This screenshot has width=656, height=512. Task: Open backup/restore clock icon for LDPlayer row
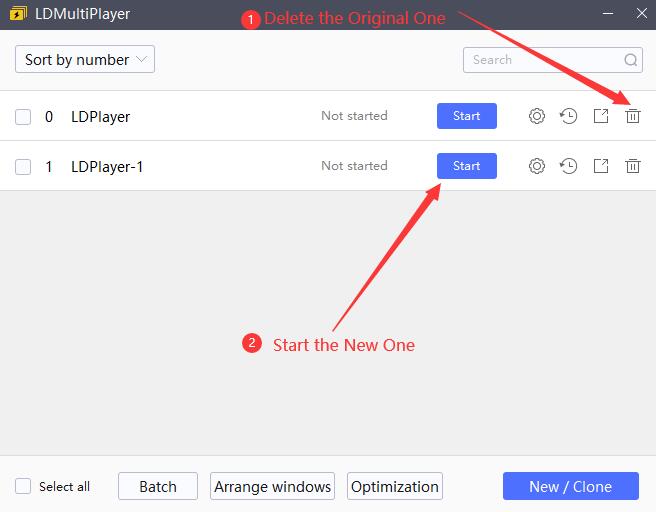[569, 116]
